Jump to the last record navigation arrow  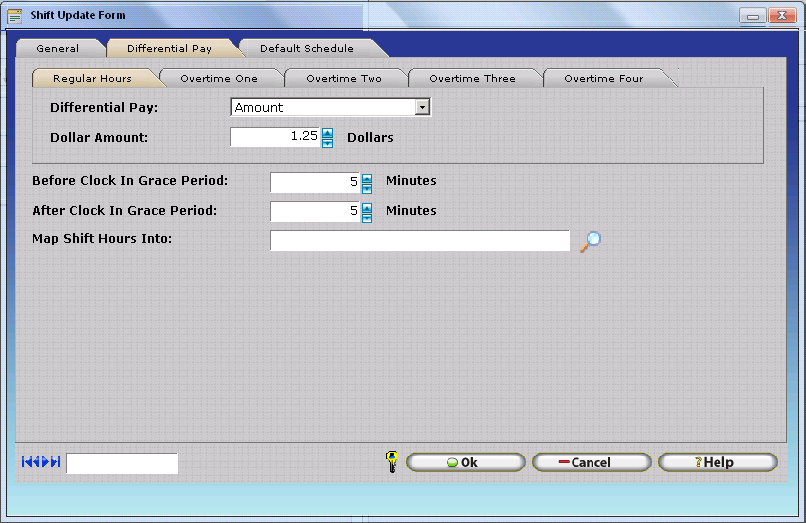point(56,462)
